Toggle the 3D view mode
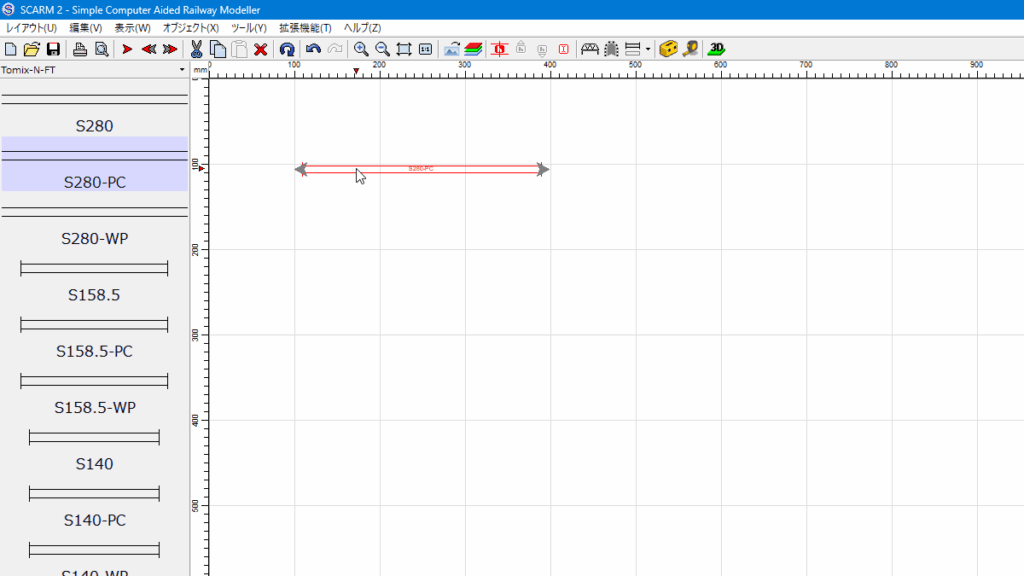Image resolution: width=1024 pixels, height=576 pixels. pyautogui.click(x=716, y=49)
